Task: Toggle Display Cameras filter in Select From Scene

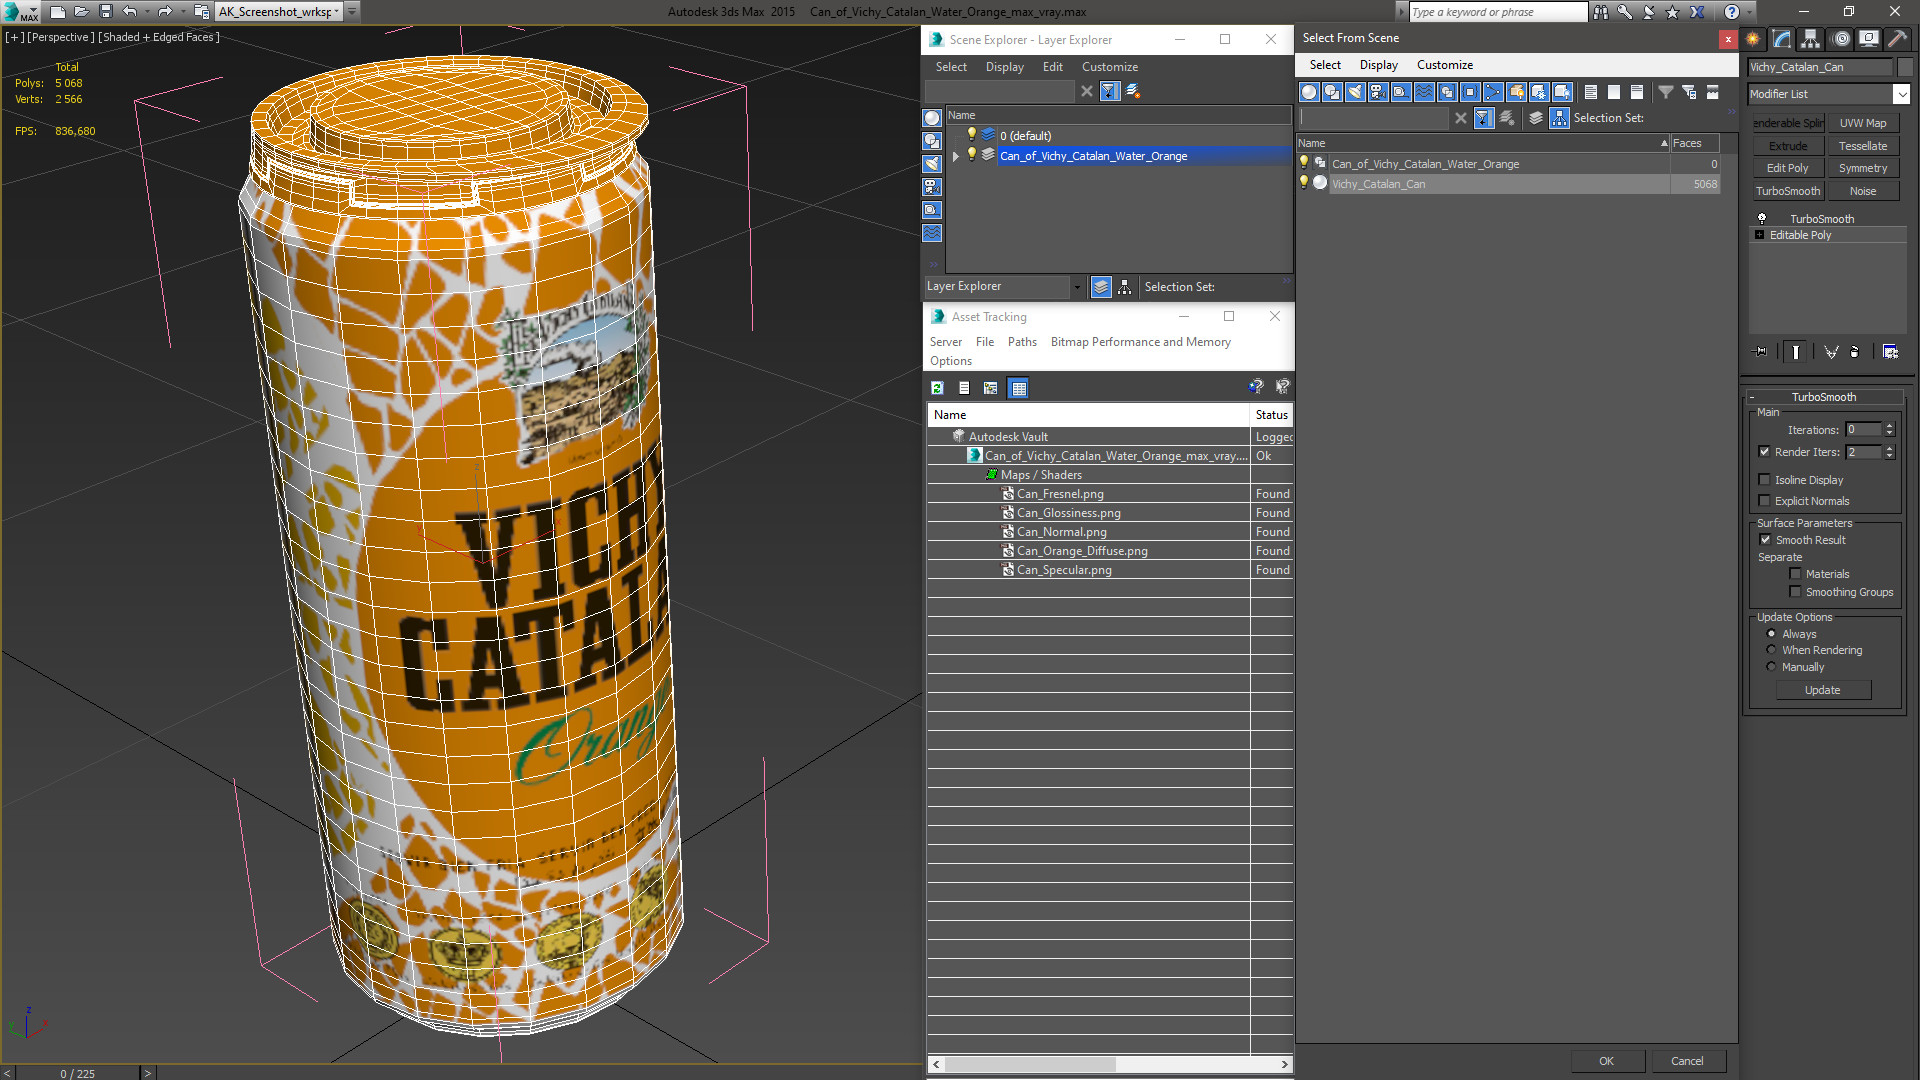Action: pyautogui.click(x=1378, y=92)
